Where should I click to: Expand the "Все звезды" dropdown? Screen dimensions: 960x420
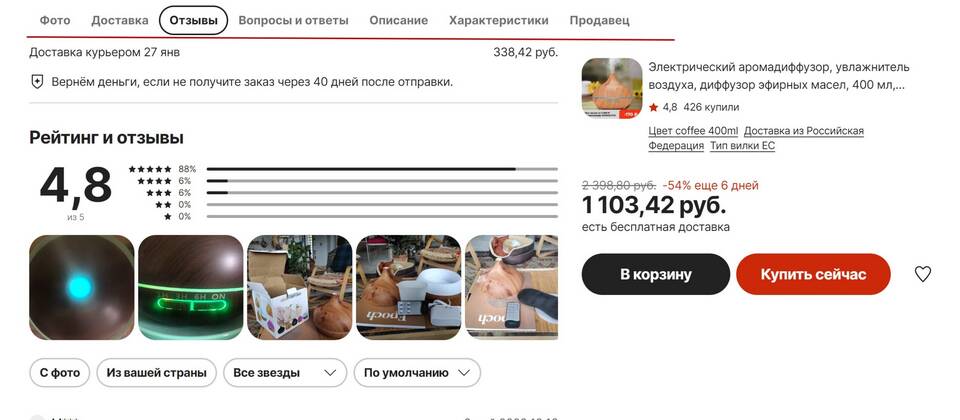(x=285, y=373)
